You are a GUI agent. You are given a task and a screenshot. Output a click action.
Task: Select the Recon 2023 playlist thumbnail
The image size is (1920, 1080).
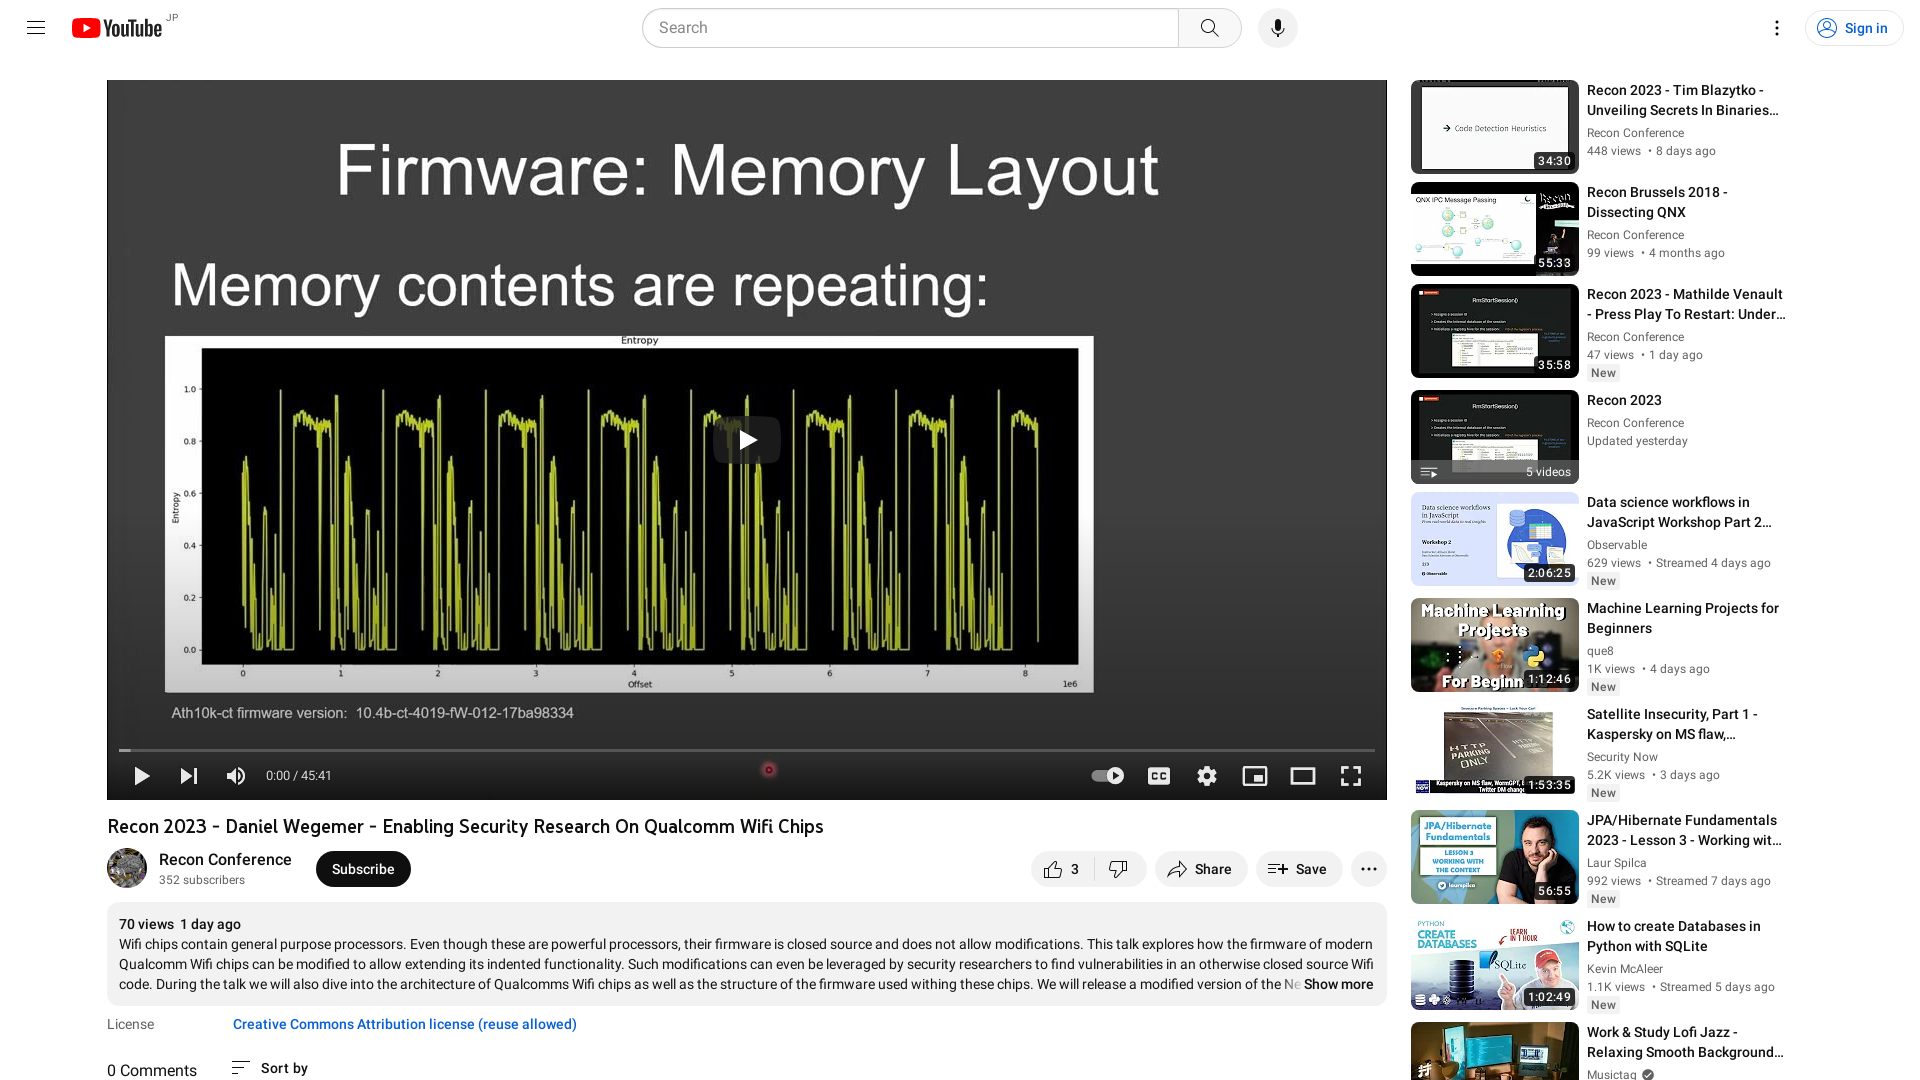point(1494,435)
